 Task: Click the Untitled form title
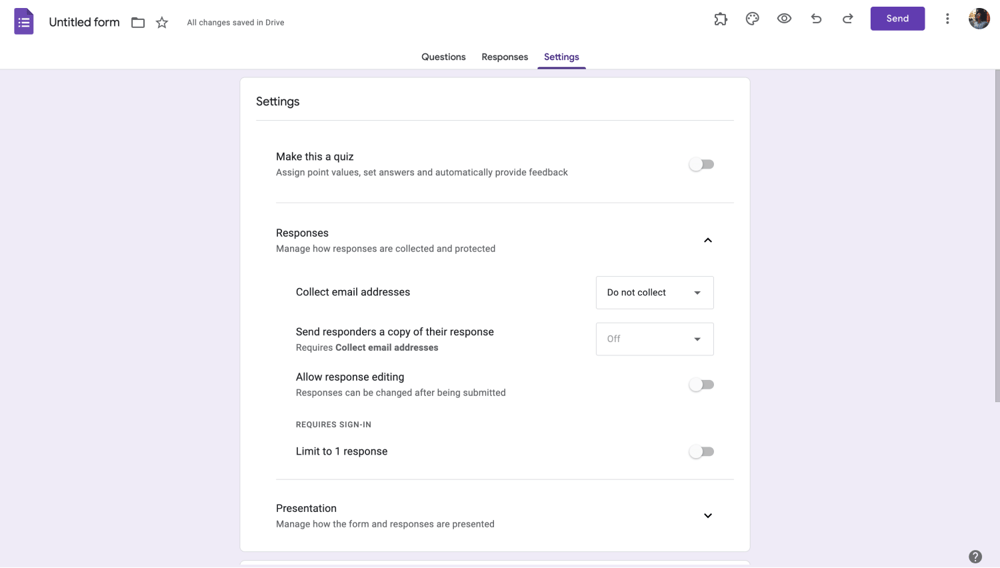point(84,22)
